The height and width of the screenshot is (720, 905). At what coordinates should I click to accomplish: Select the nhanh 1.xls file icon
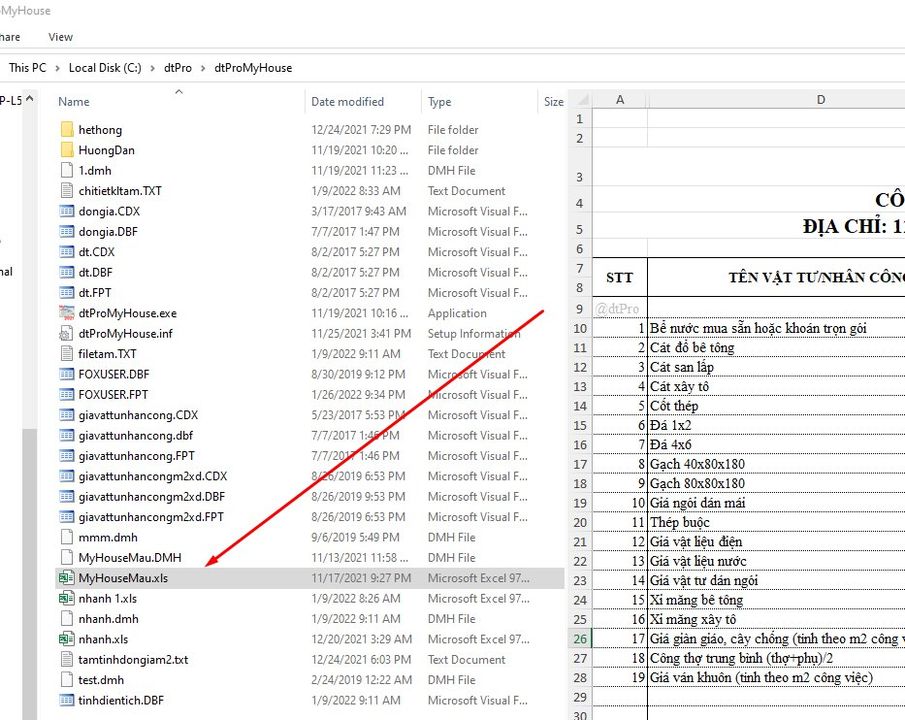pyautogui.click(x=67, y=598)
